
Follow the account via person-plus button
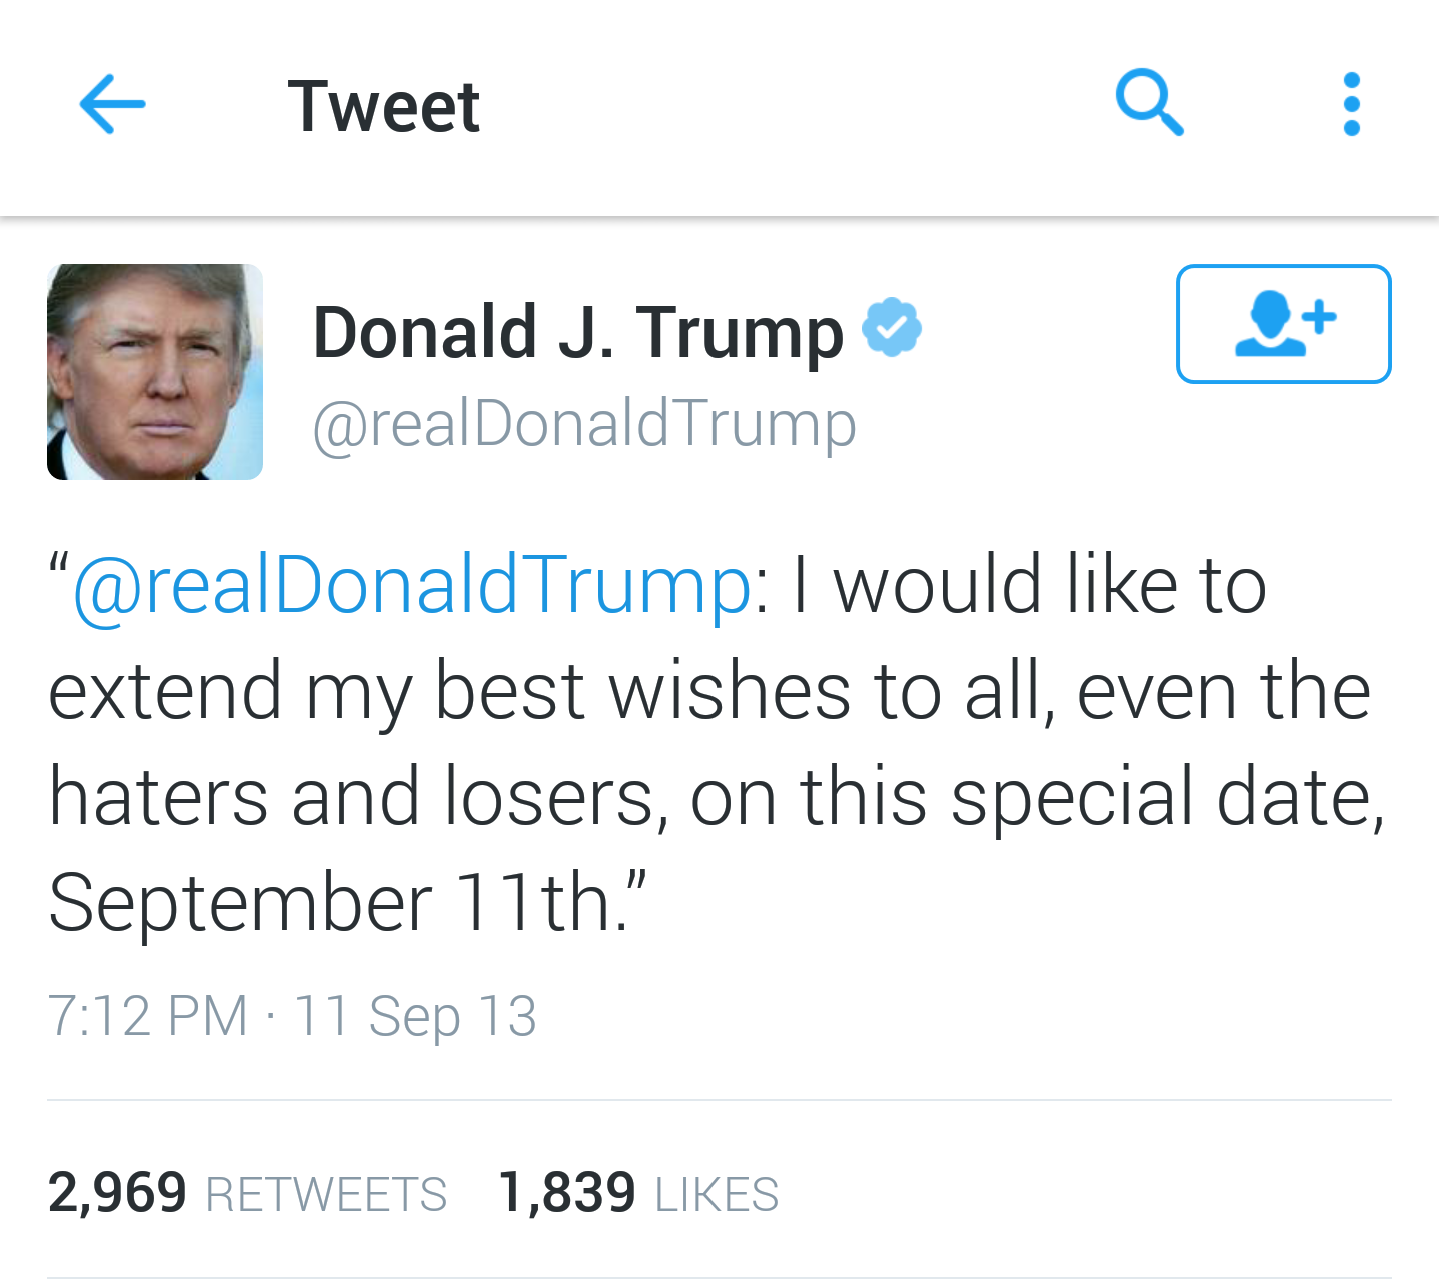[1283, 323]
